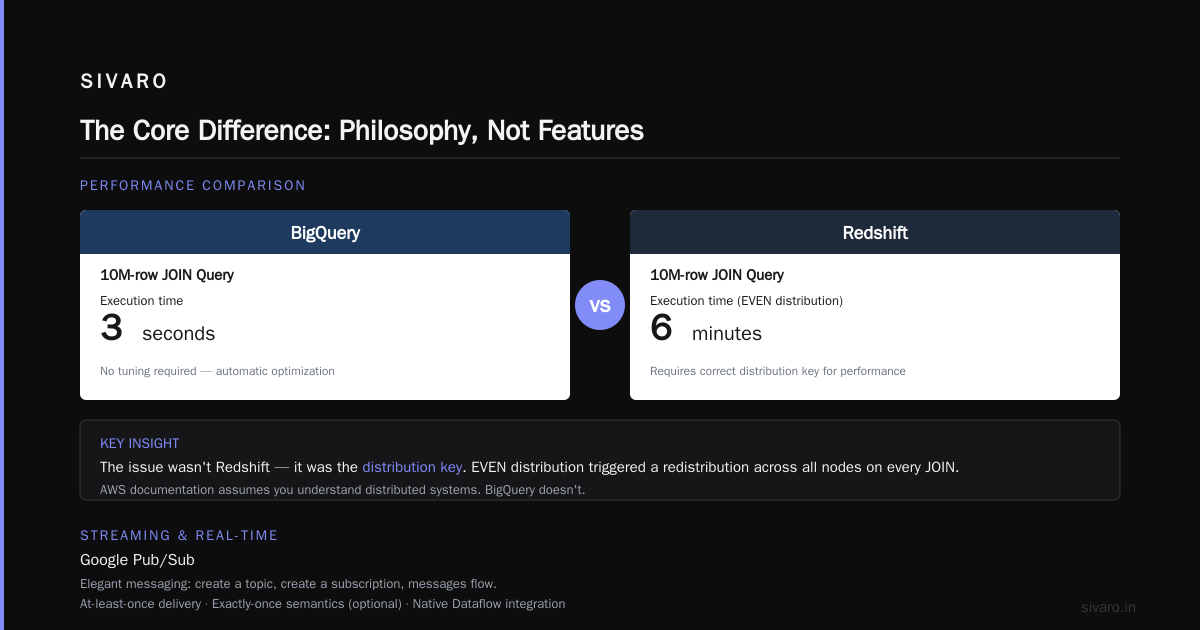Select the BigQuery card header
Viewport: 1200px width, 630px height.
coord(325,232)
